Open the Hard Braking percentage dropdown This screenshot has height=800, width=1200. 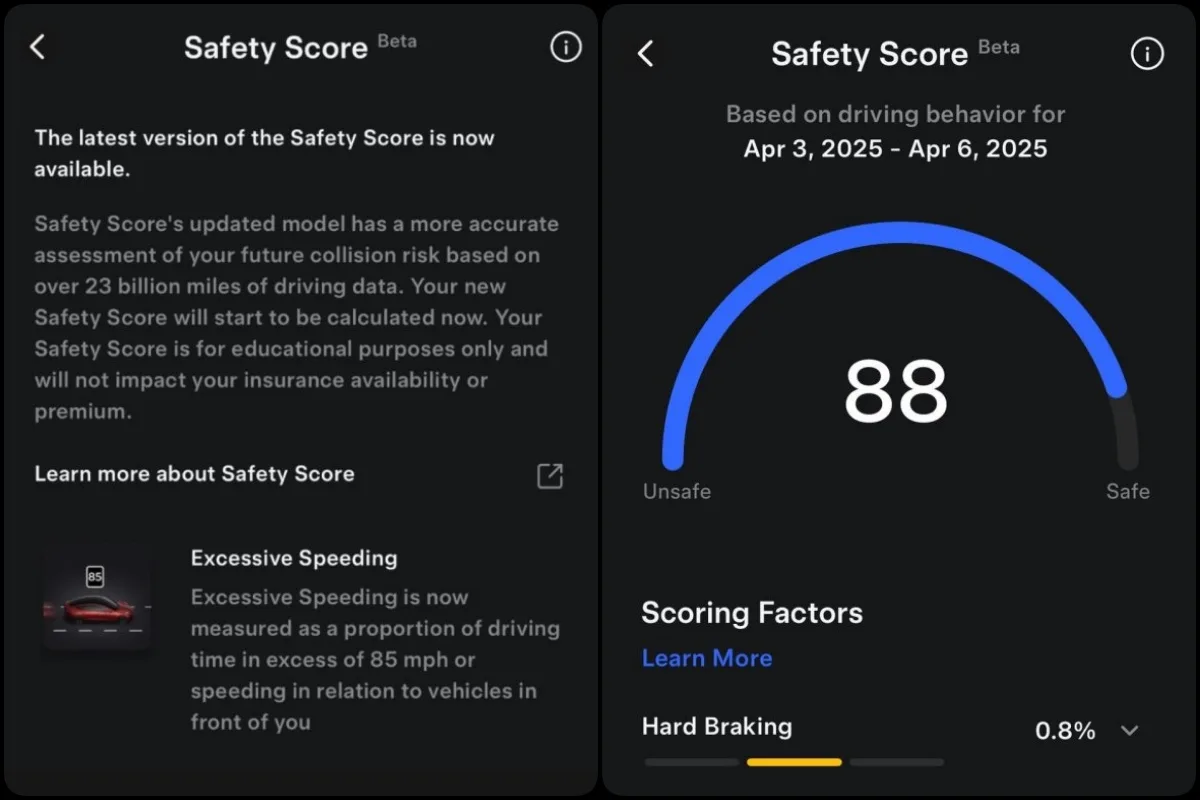pos(1065,730)
